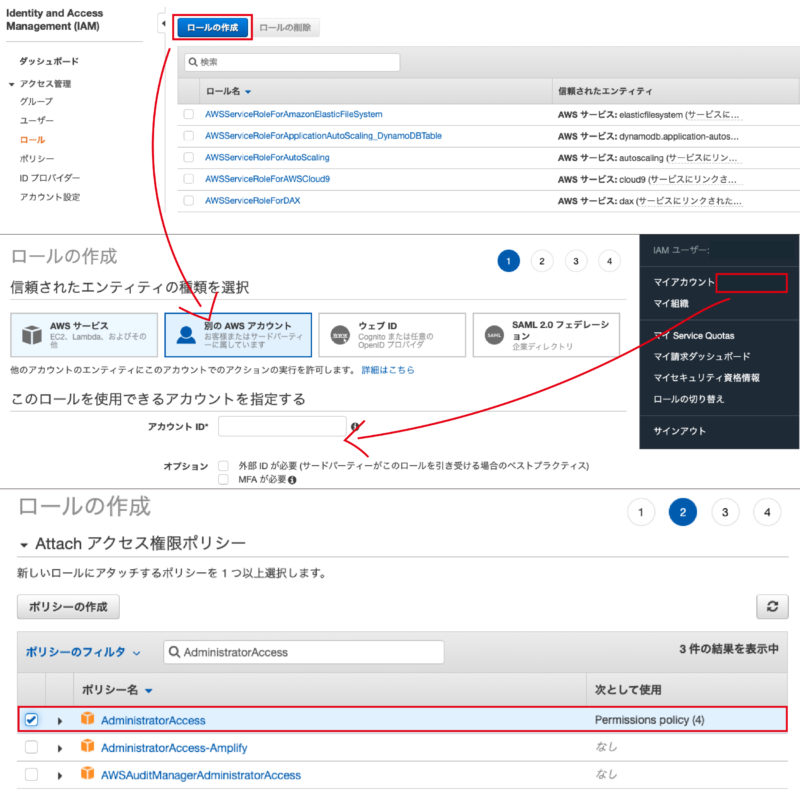Click the アカウント ID input field
This screenshot has width=800, height=800.
[x=282, y=426]
